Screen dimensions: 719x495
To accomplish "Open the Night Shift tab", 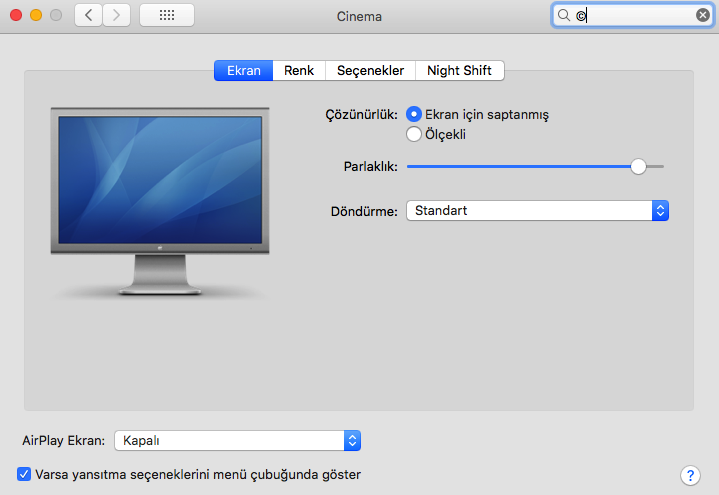I will (x=459, y=71).
